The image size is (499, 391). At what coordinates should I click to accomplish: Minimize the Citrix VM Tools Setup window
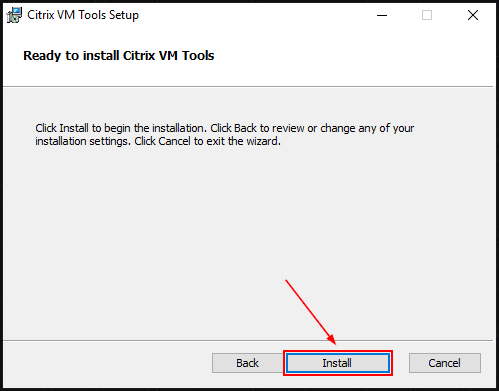(x=382, y=15)
